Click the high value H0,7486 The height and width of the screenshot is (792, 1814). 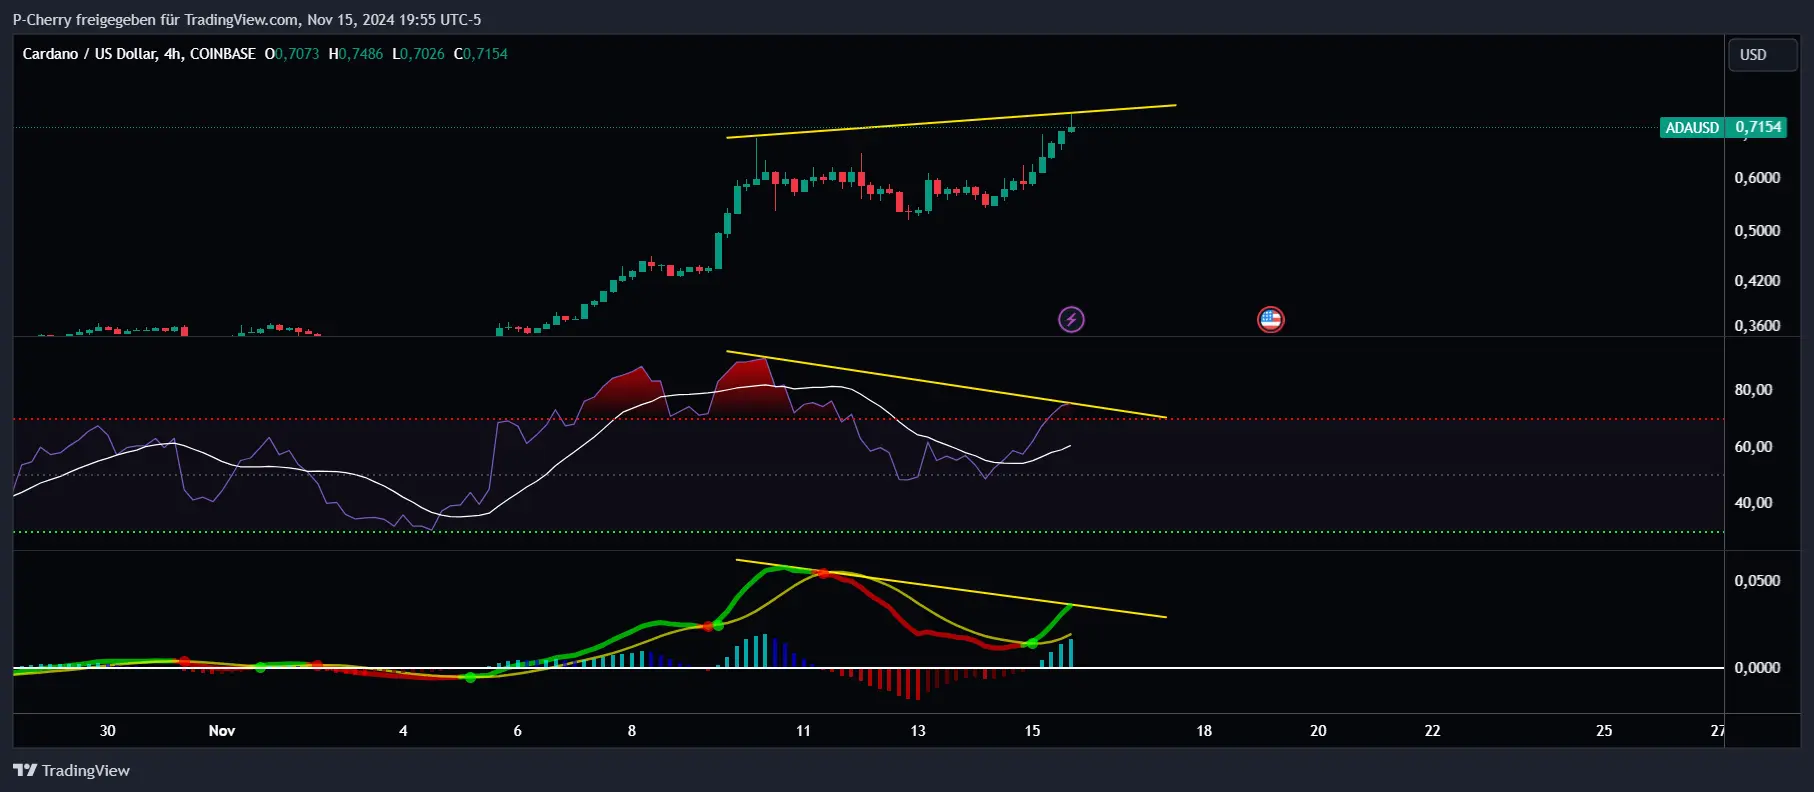pyautogui.click(x=356, y=54)
